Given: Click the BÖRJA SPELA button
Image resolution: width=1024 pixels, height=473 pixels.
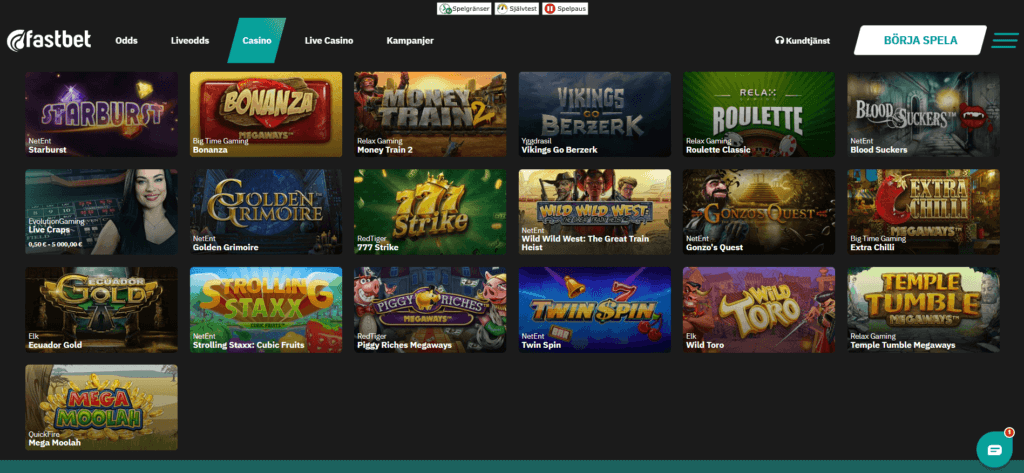Looking at the screenshot, I should 920,41.
